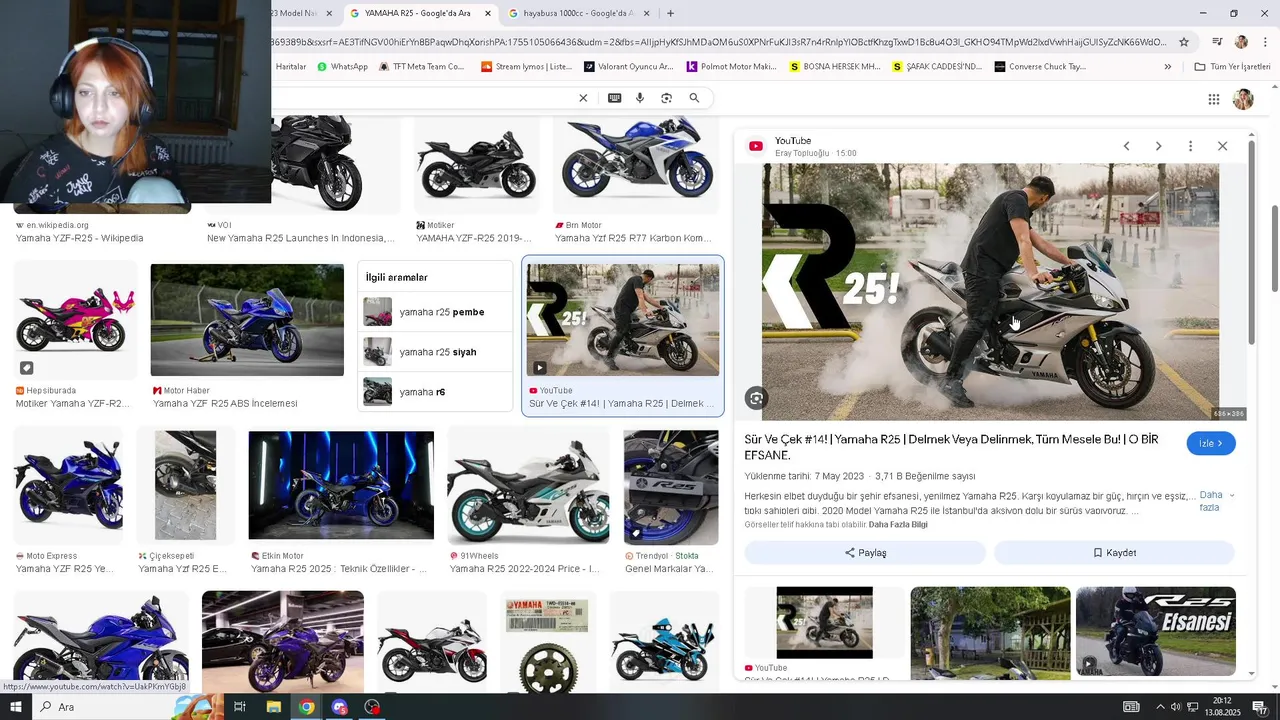
Task: Show more bookmarks chevron
Action: pos(1167,67)
